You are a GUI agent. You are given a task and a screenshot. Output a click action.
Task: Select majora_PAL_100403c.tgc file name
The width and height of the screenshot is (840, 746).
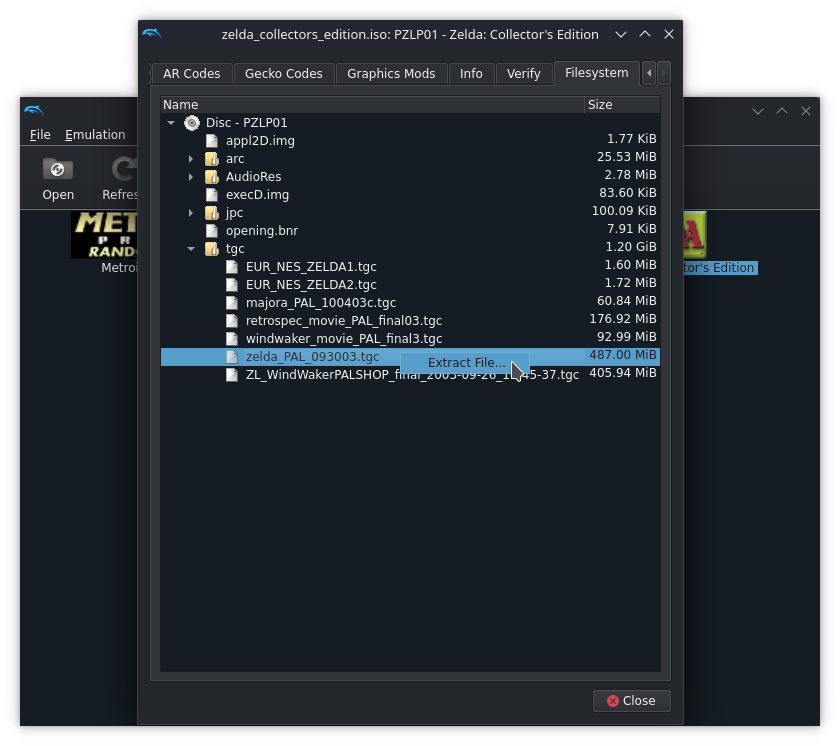pyautogui.click(x=320, y=303)
